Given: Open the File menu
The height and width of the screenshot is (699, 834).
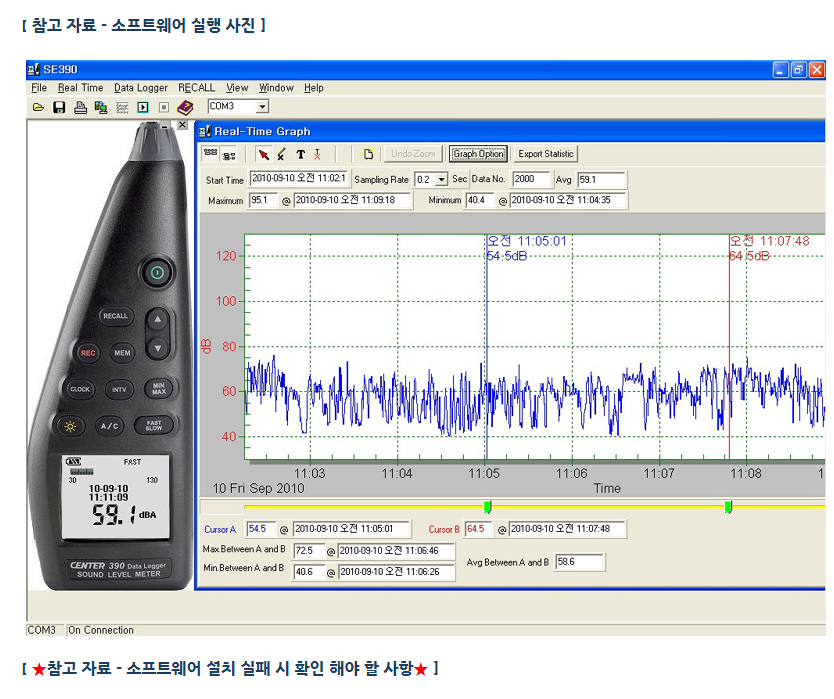Looking at the screenshot, I should [x=39, y=88].
